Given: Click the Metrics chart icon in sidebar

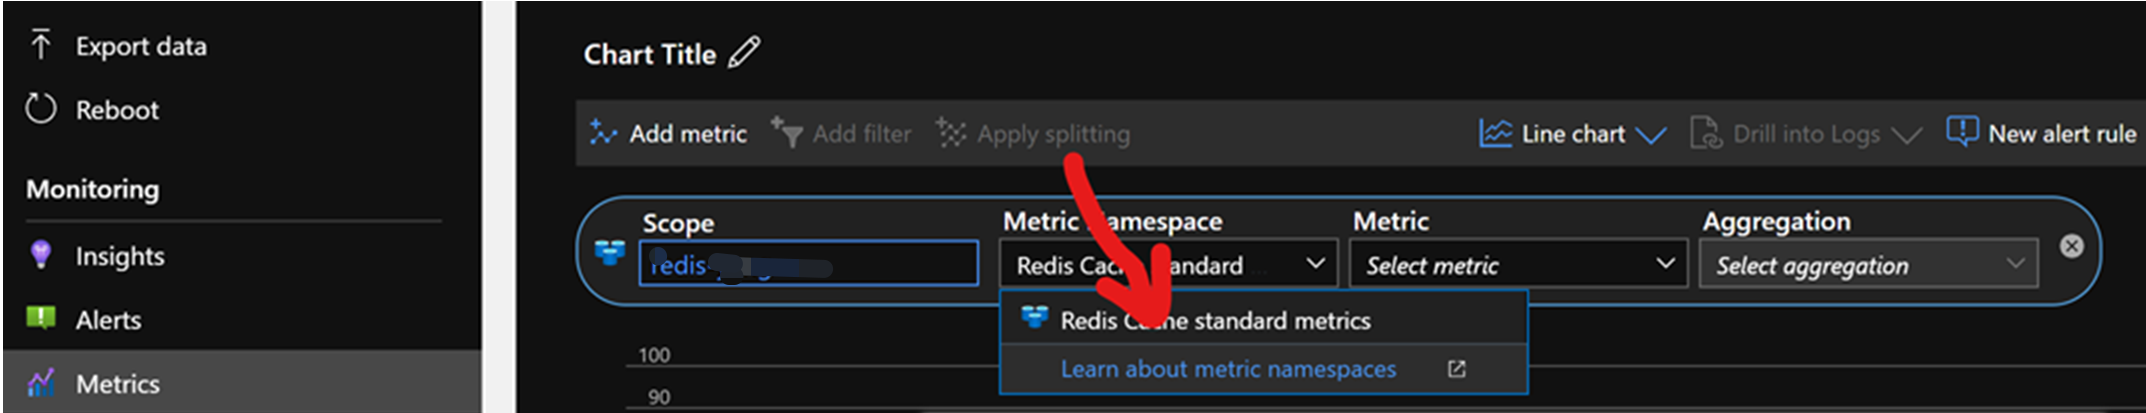Looking at the screenshot, I should pyautogui.click(x=40, y=383).
